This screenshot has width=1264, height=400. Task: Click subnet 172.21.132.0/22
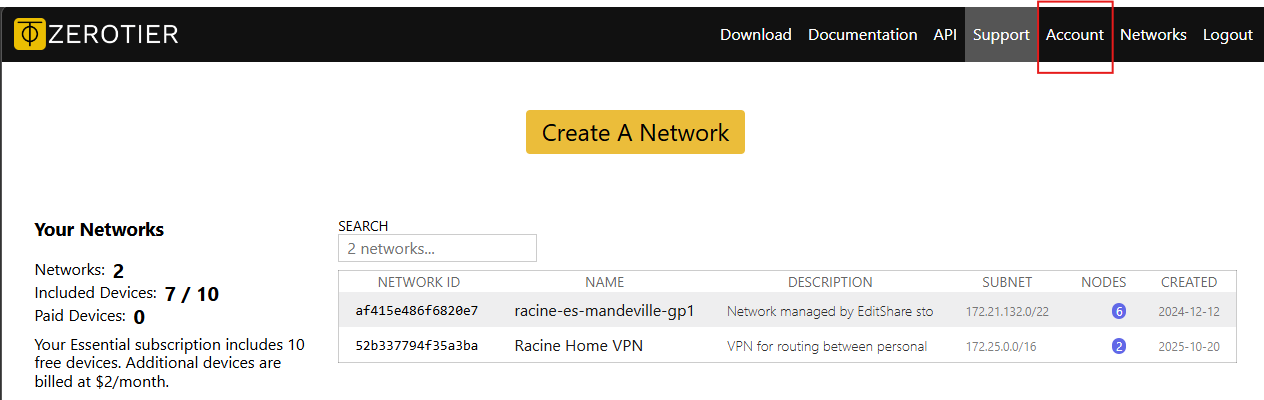coord(1007,312)
